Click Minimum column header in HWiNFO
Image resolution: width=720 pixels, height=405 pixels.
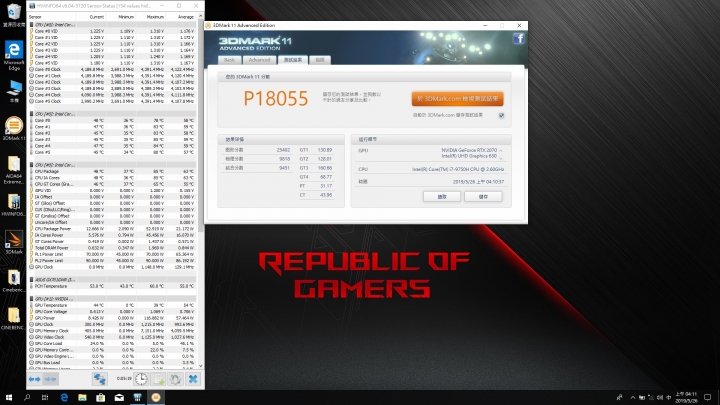[x=125, y=17]
